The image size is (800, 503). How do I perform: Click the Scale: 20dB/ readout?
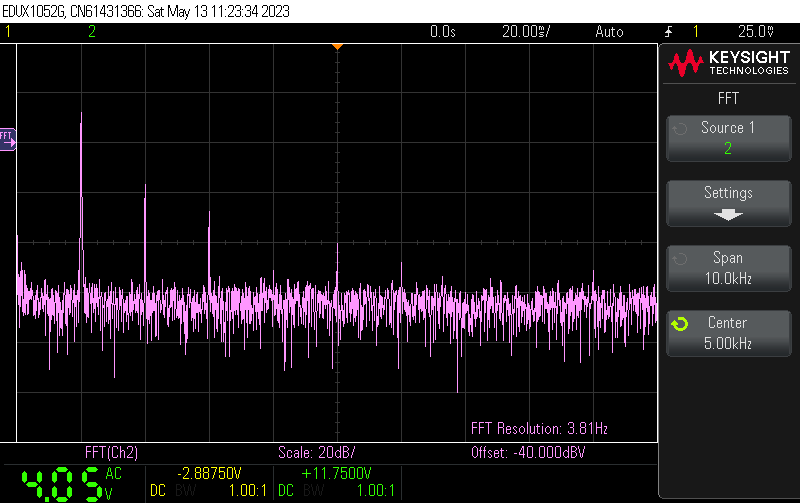(316, 452)
